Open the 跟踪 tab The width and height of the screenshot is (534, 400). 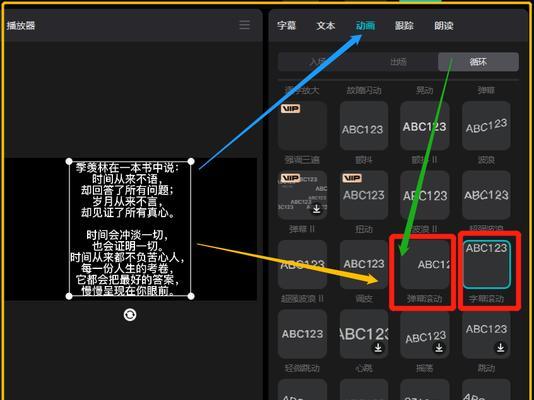[404, 26]
